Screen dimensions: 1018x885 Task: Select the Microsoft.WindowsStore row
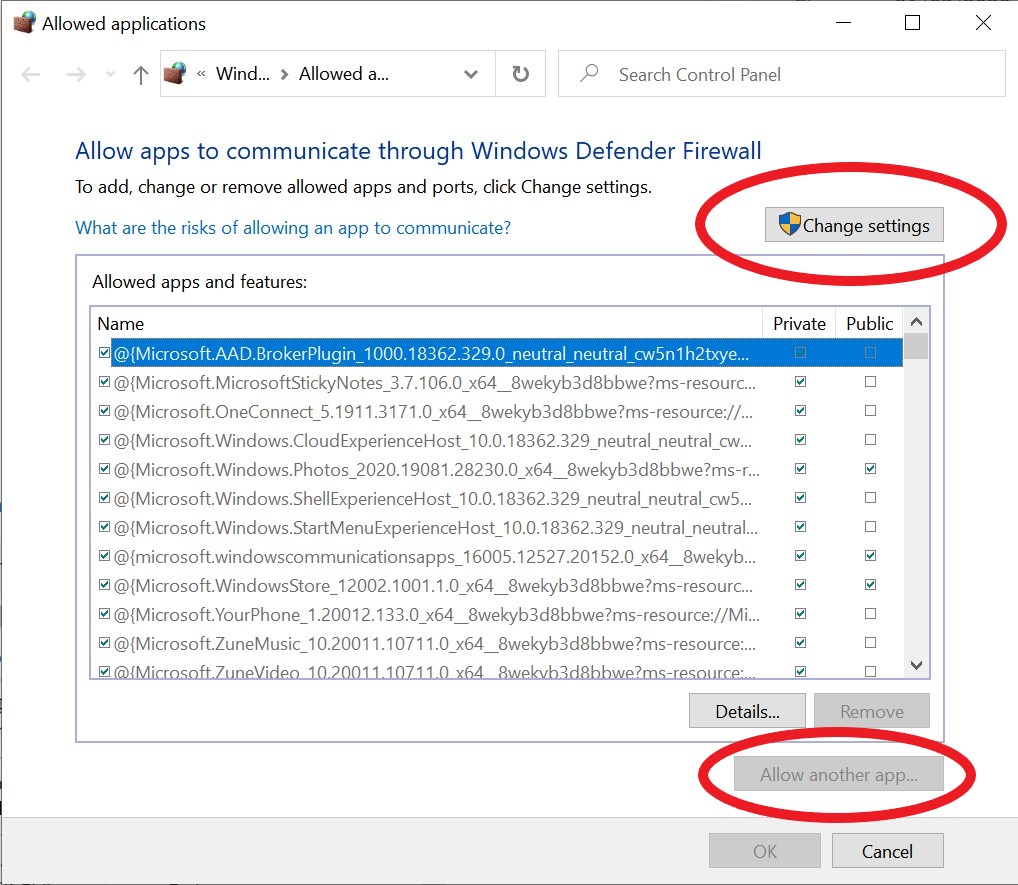coord(497,585)
